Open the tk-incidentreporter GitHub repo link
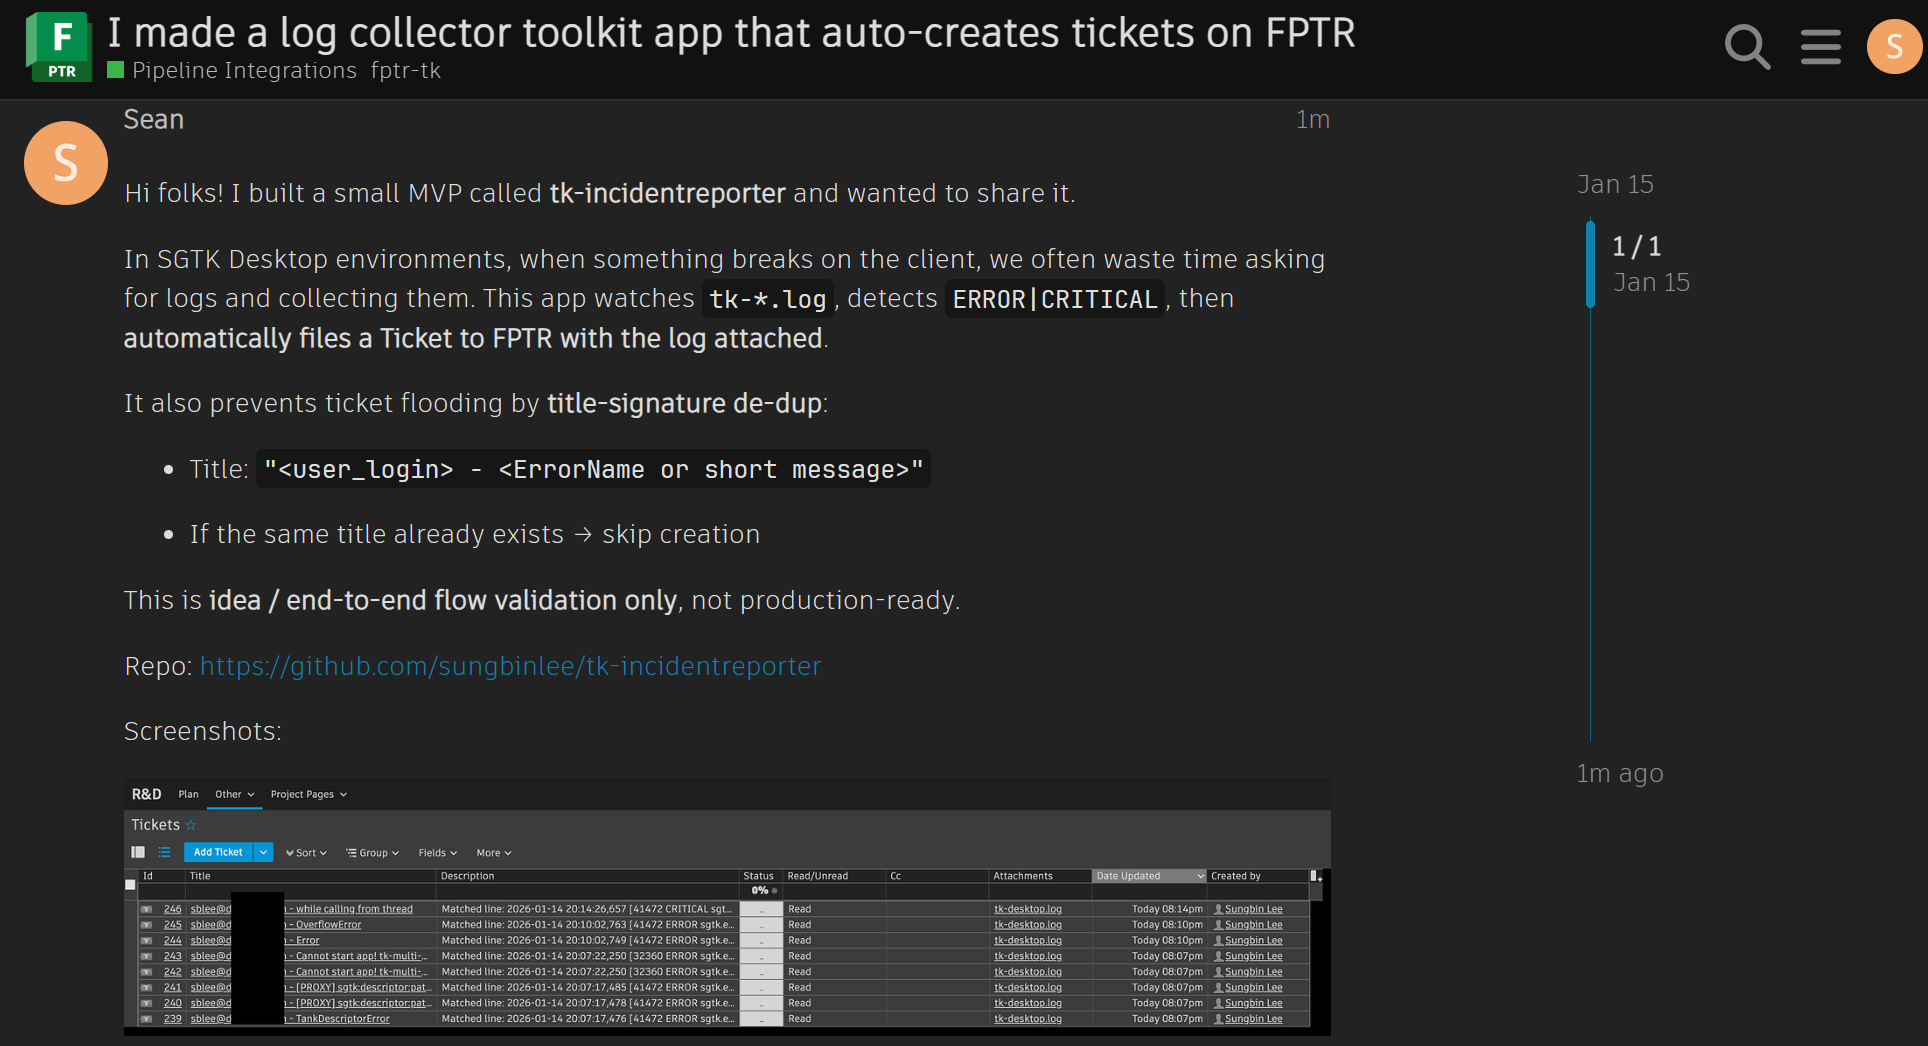This screenshot has height=1046, width=1928. coord(510,666)
